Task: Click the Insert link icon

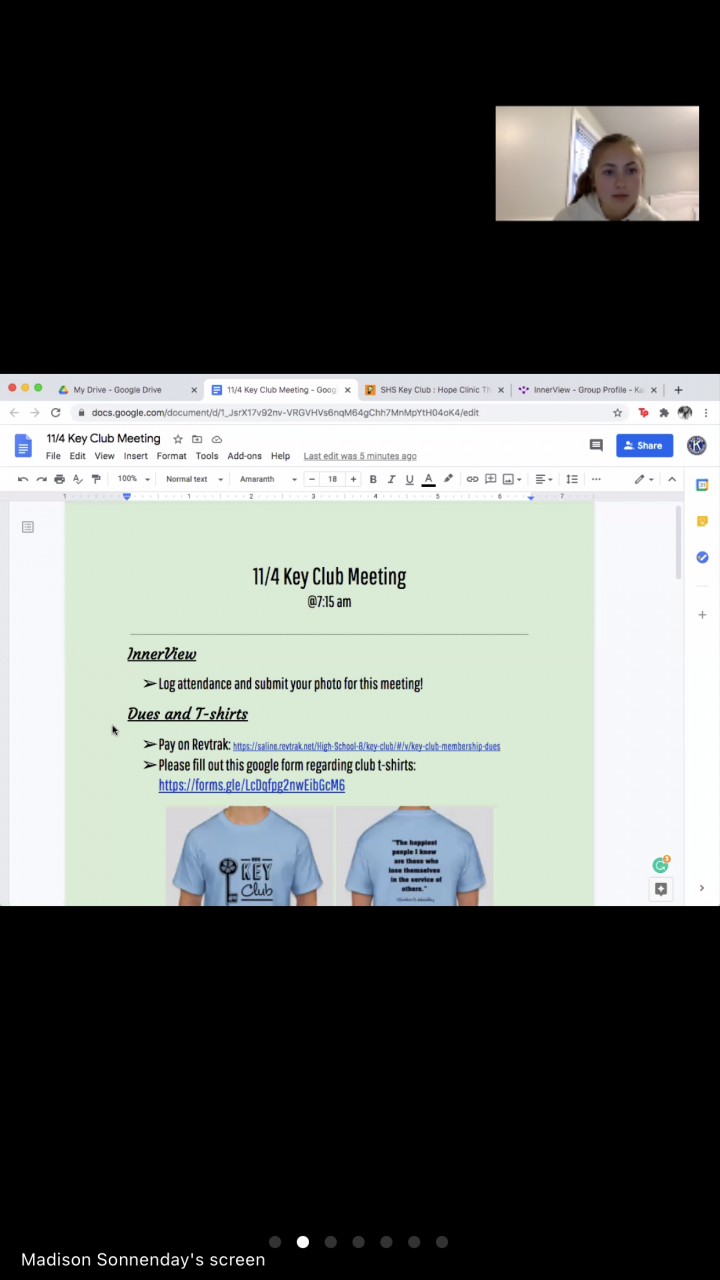Action: coord(472,479)
